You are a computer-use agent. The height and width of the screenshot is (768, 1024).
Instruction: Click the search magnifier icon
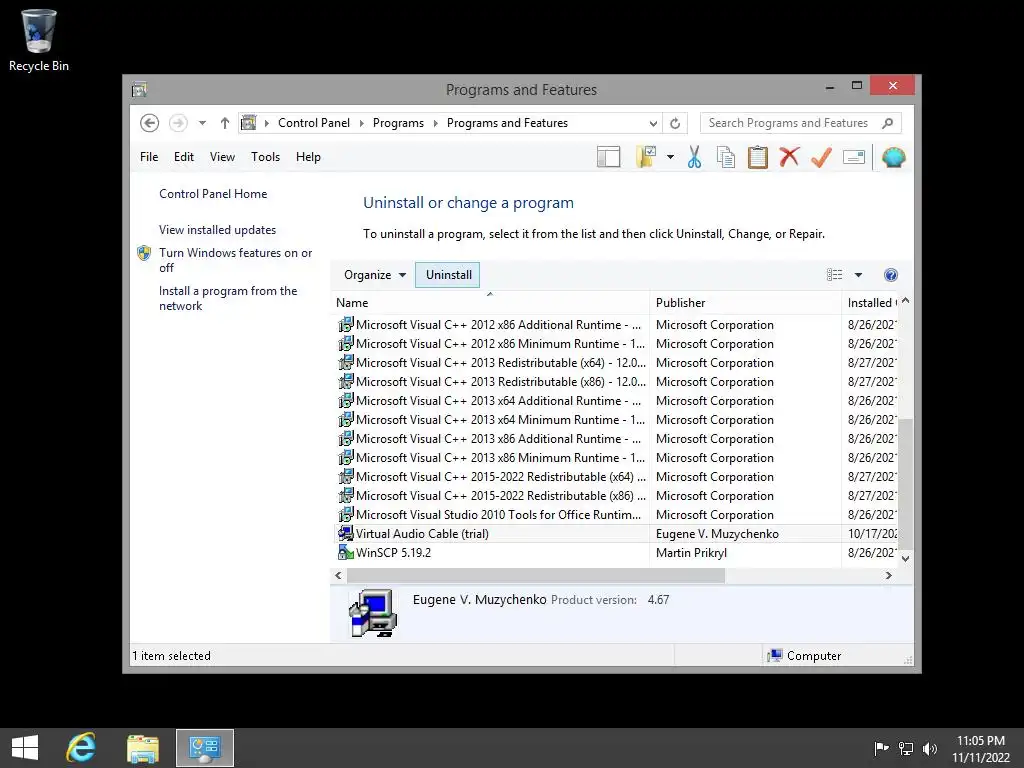(x=887, y=123)
